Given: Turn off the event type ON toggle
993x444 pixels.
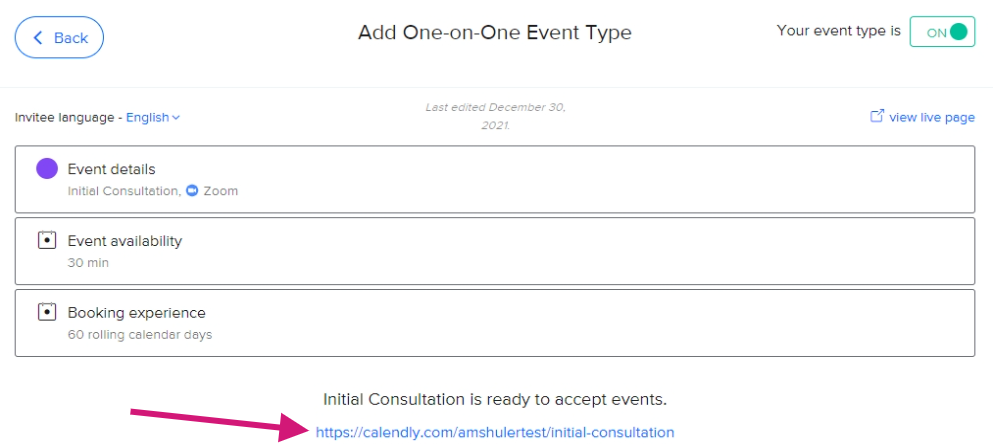Looking at the screenshot, I should [x=942, y=32].
